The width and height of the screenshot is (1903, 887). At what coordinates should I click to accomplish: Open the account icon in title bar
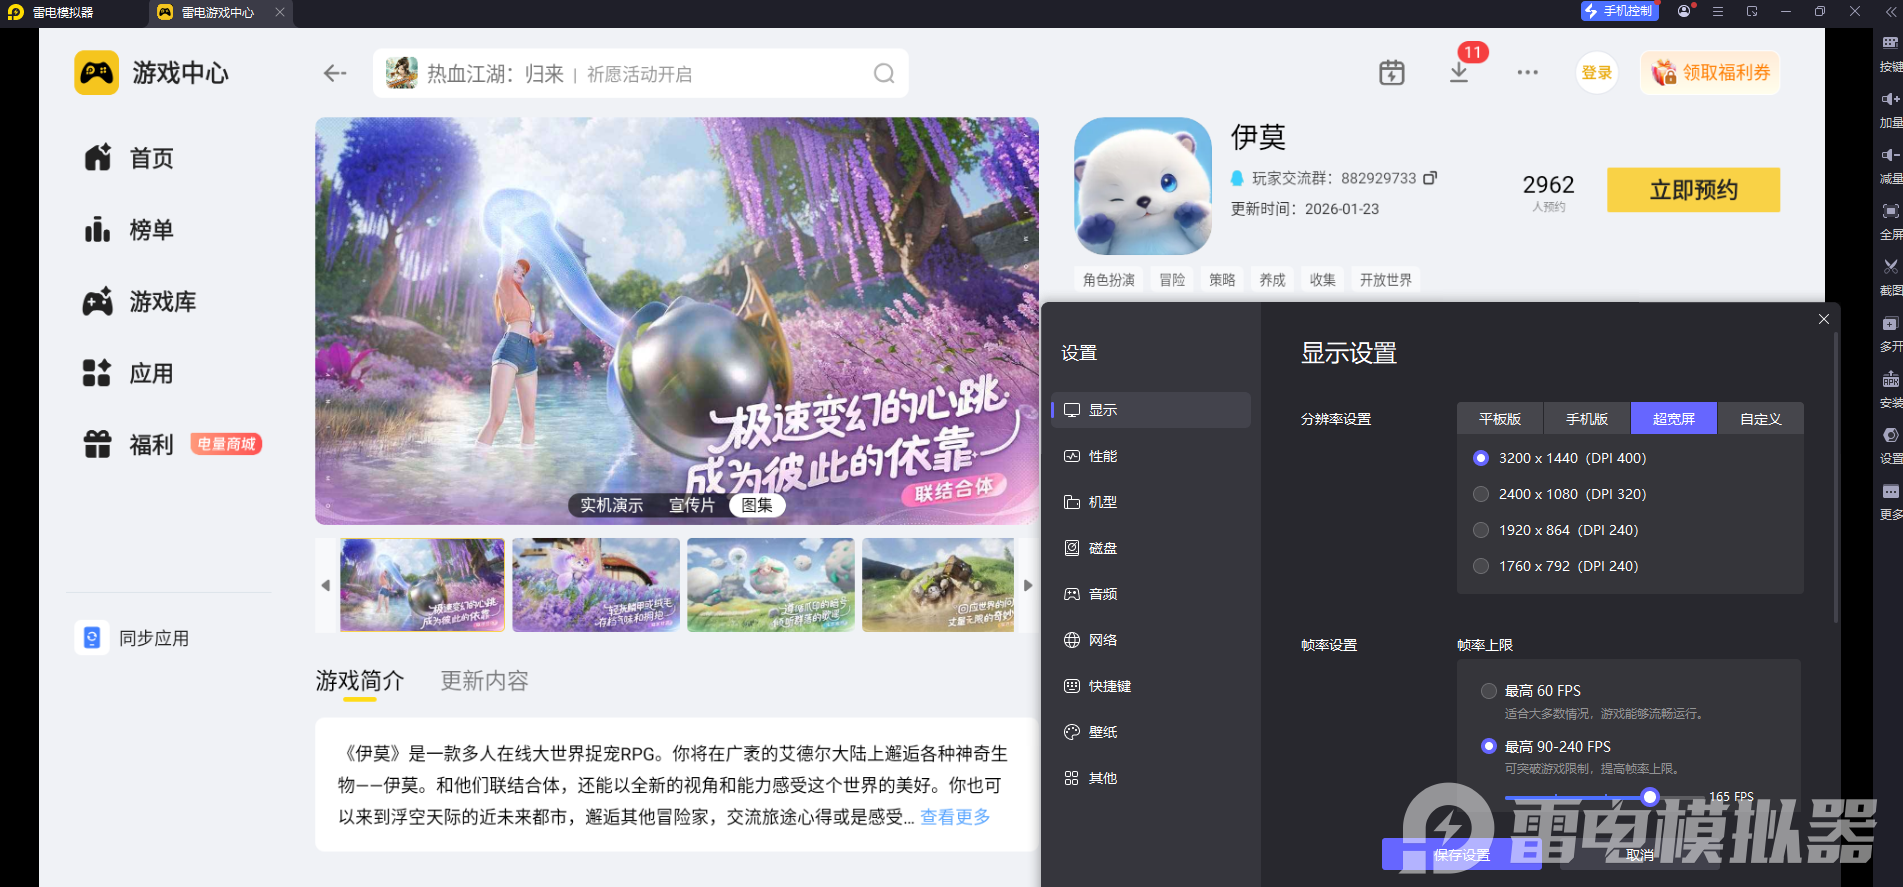[x=1685, y=11]
